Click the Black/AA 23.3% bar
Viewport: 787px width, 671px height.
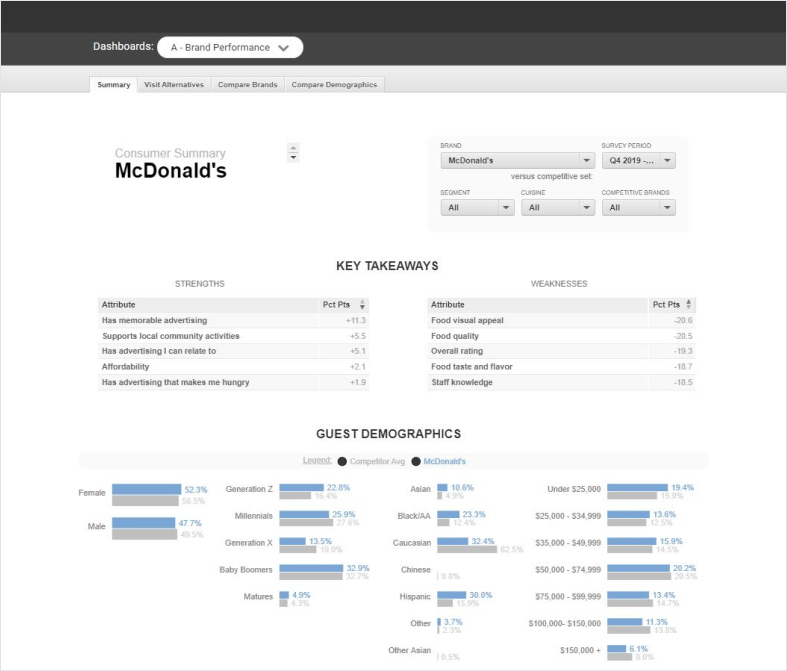tap(448, 514)
